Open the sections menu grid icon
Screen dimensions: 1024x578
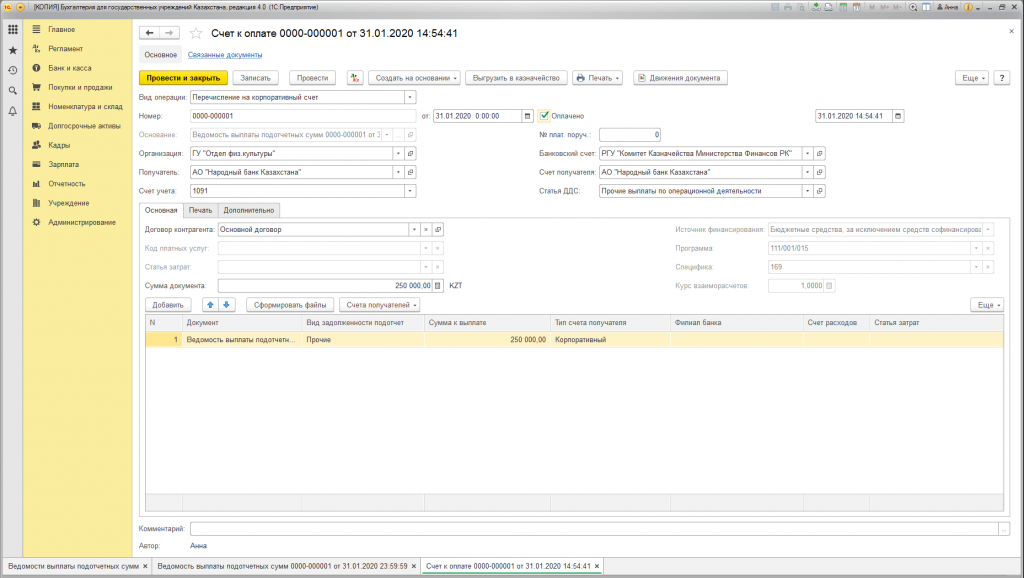coord(12,29)
